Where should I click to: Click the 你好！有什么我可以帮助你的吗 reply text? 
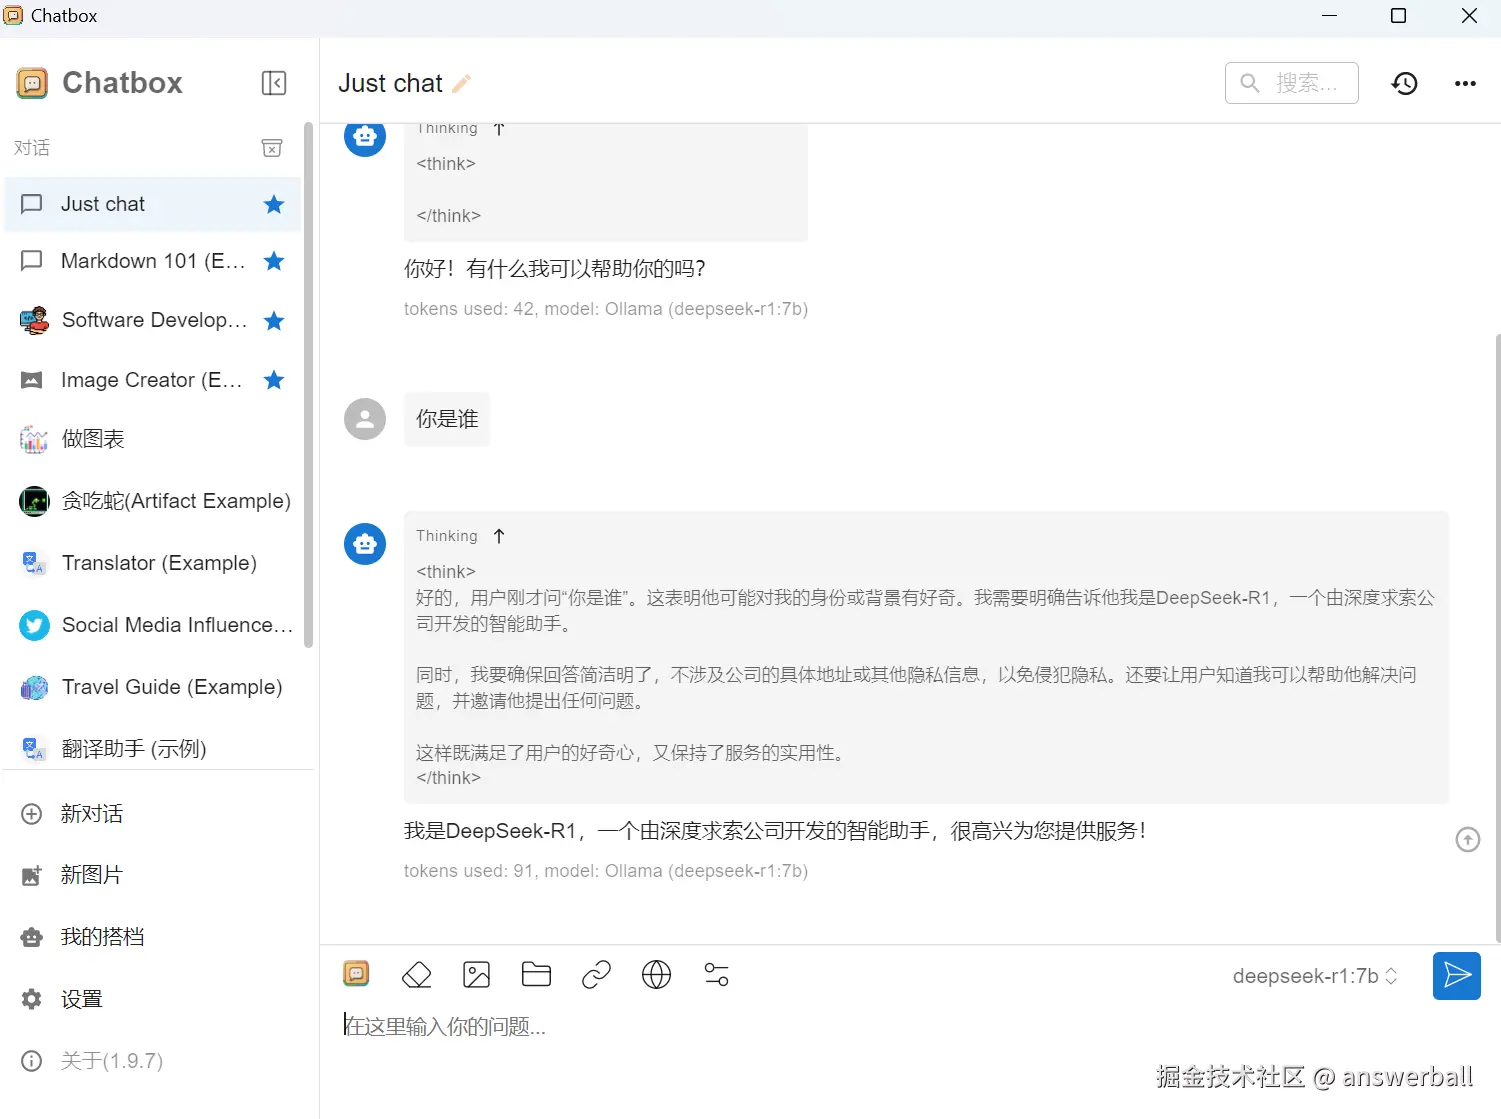[555, 269]
